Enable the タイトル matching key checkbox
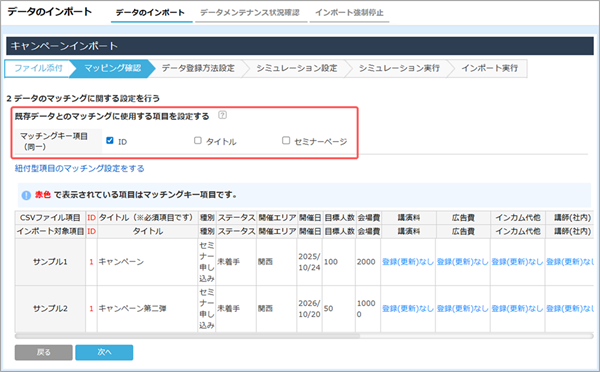 197,140
